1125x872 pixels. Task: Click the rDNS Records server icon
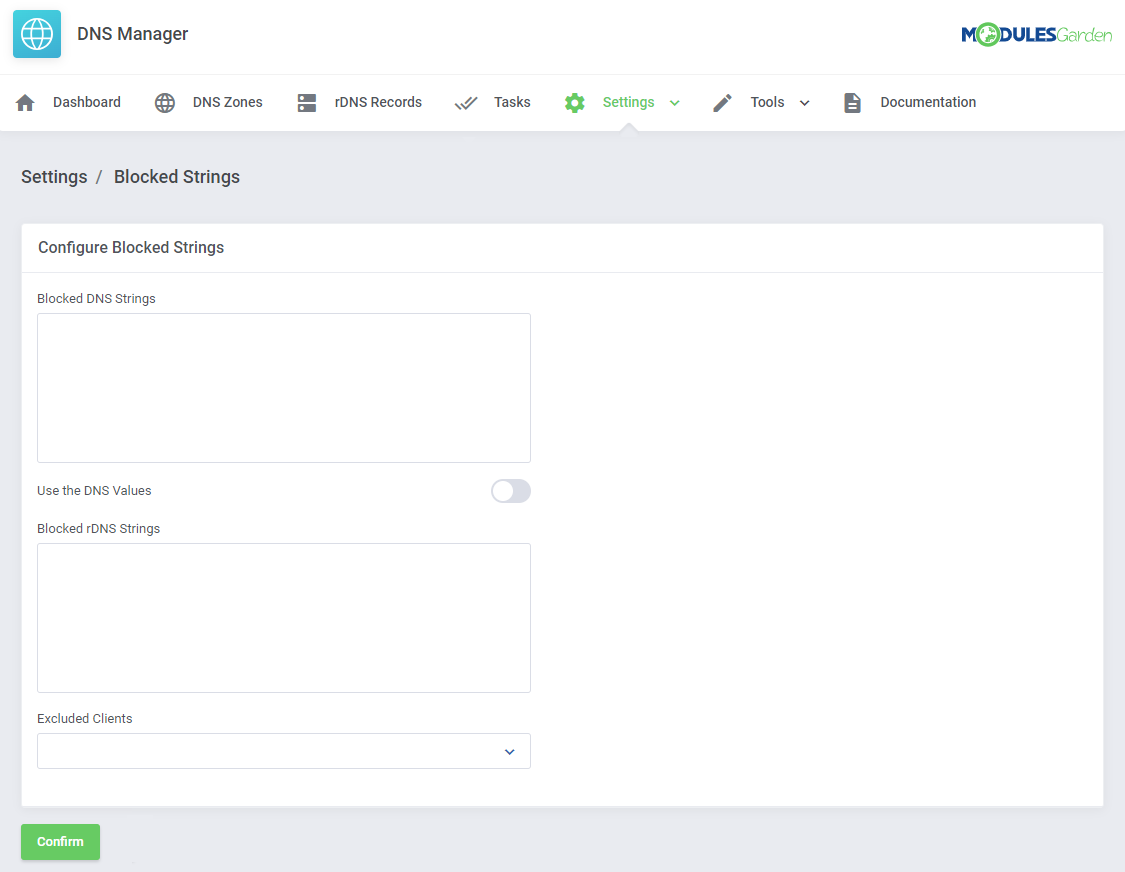307,103
